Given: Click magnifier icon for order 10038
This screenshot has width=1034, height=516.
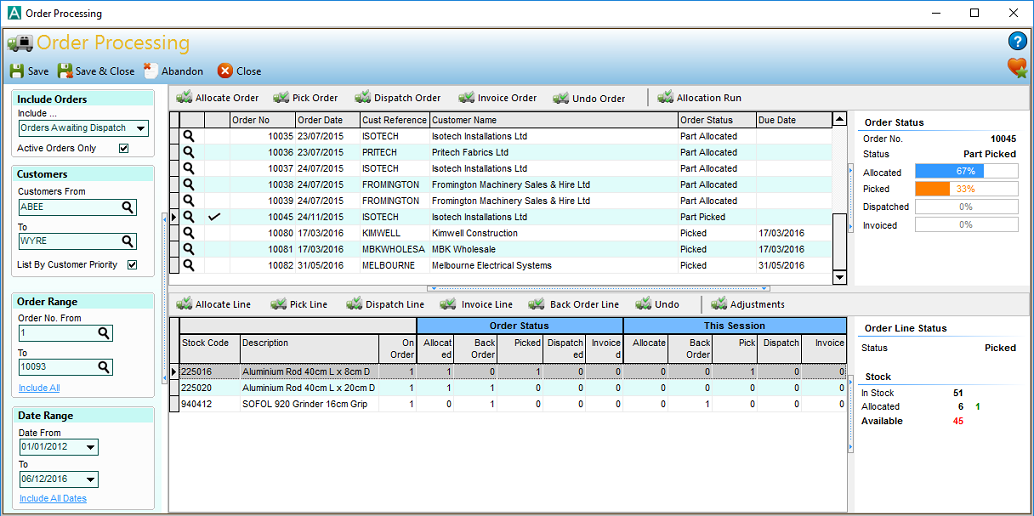Looking at the screenshot, I should pos(189,184).
